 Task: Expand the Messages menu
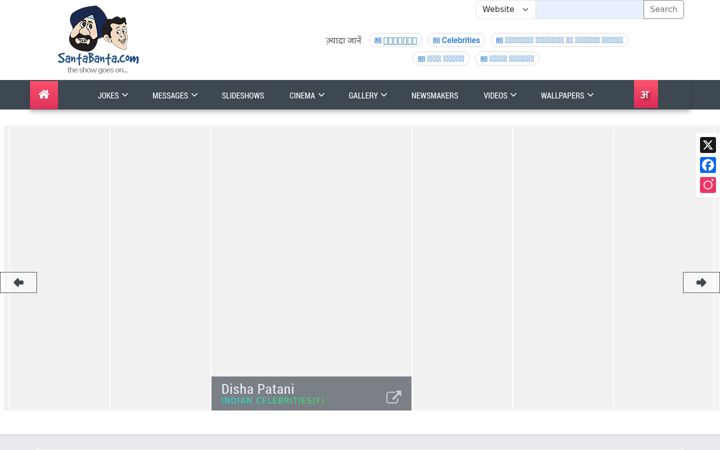[174, 95]
